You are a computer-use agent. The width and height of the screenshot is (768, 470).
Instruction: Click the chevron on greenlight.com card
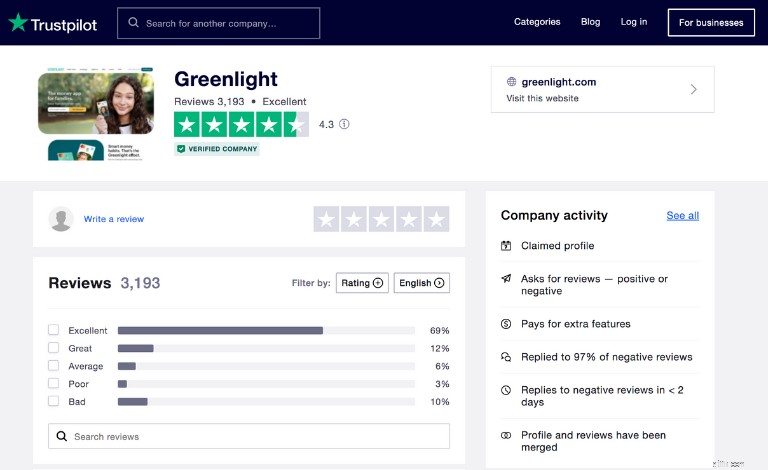click(x=694, y=89)
